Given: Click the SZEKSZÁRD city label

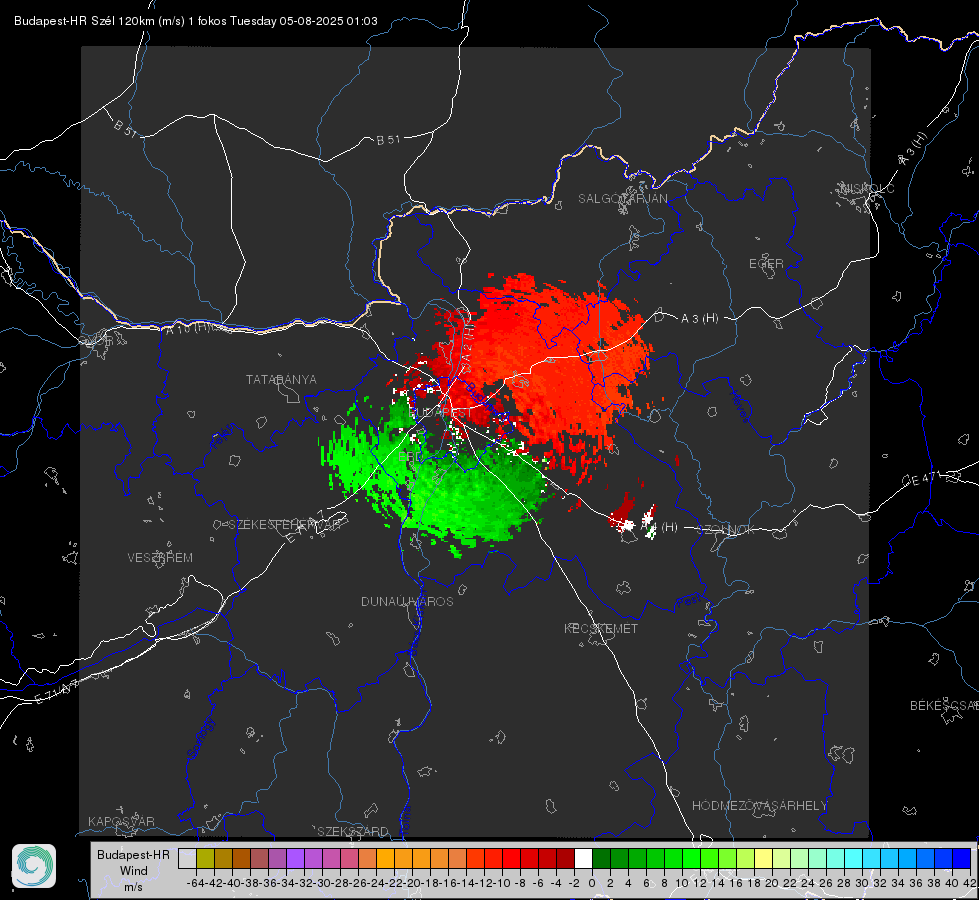Looking at the screenshot, I should tap(353, 831).
